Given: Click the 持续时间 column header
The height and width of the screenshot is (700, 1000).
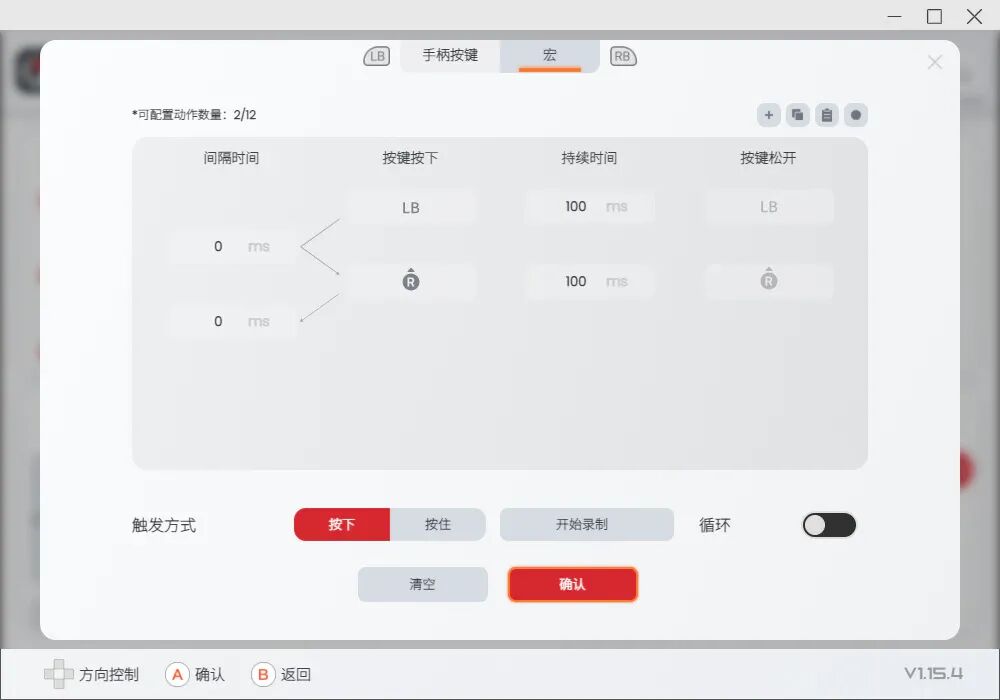Looking at the screenshot, I should (x=589, y=158).
